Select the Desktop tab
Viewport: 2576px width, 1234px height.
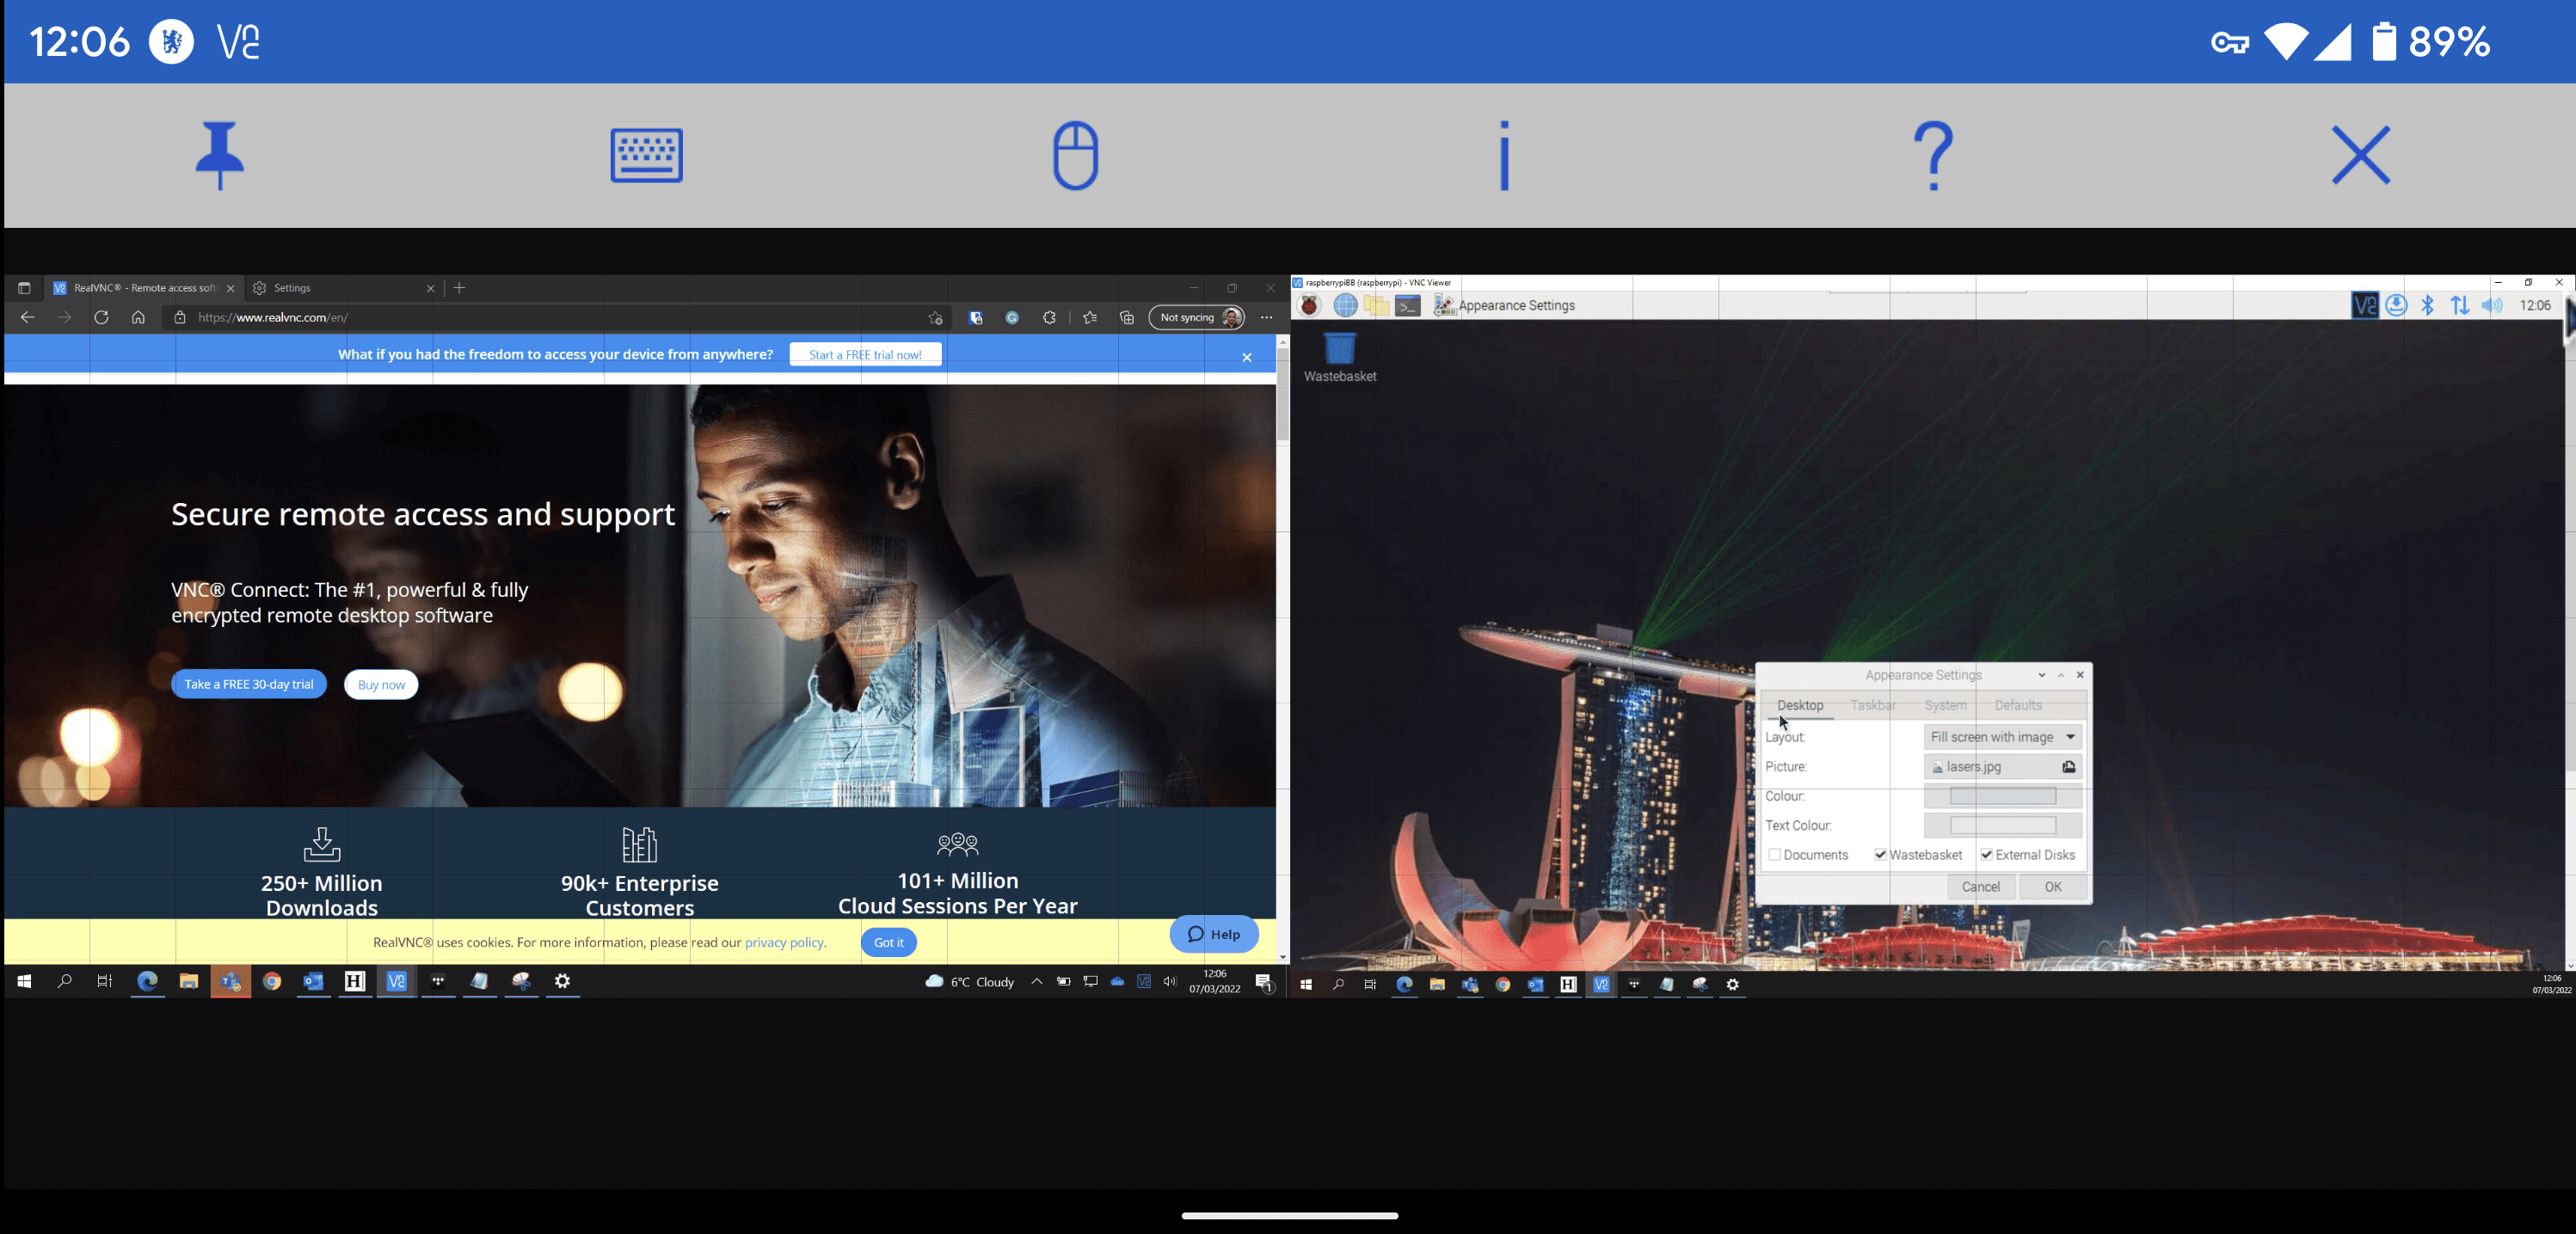pyautogui.click(x=1800, y=705)
